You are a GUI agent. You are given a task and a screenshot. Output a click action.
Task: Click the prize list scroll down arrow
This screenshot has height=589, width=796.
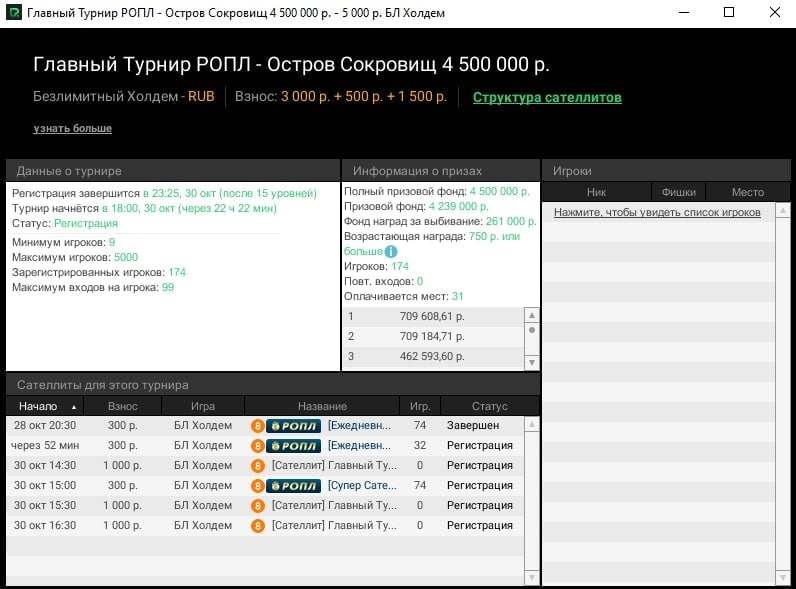click(x=532, y=363)
